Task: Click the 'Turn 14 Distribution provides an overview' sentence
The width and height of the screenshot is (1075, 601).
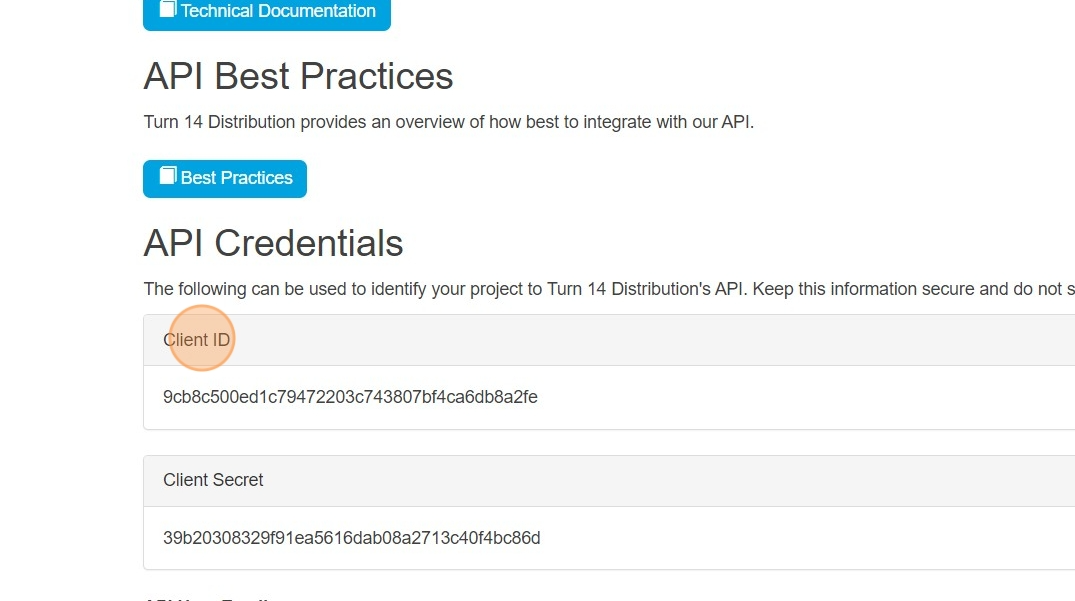Action: point(448,122)
